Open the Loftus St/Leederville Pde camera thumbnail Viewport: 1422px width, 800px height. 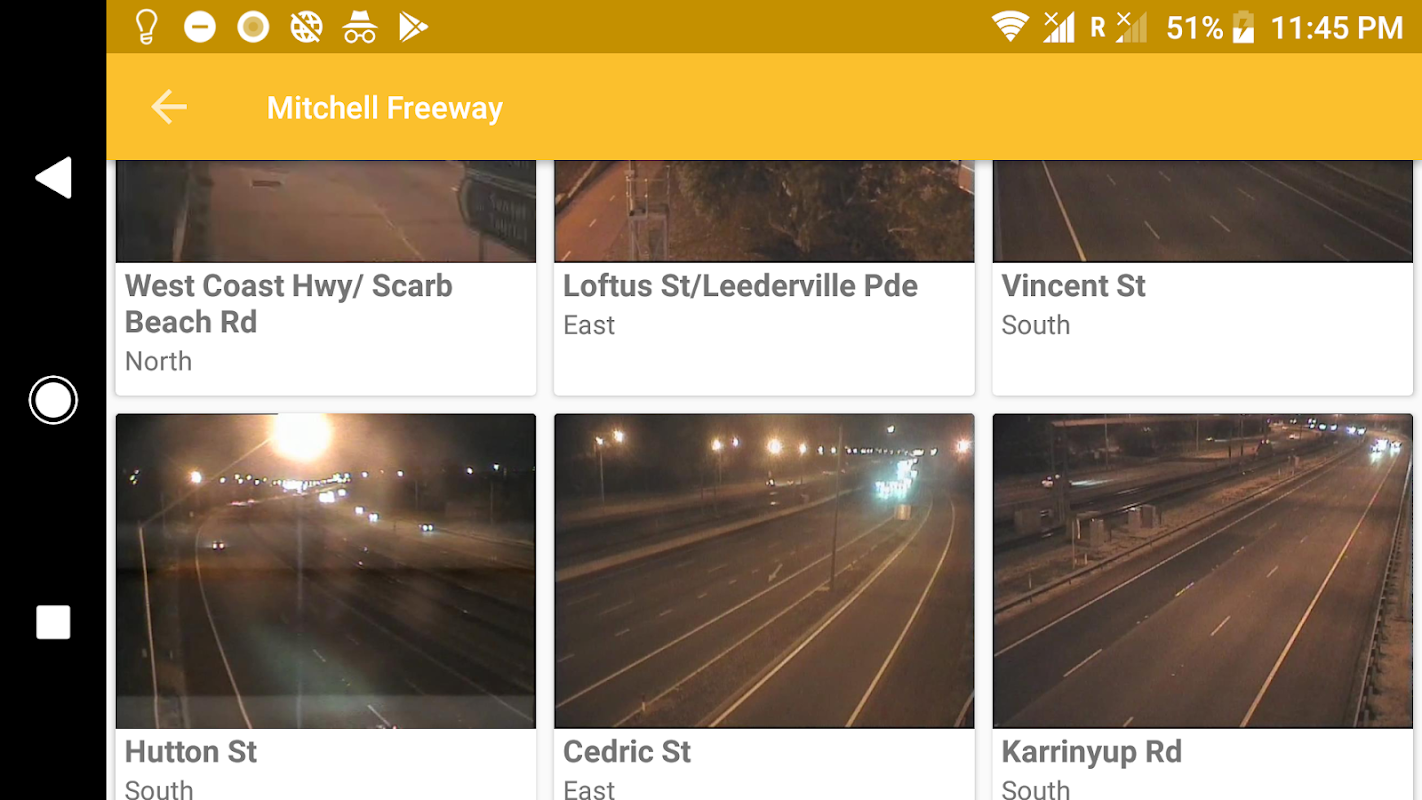(764, 211)
